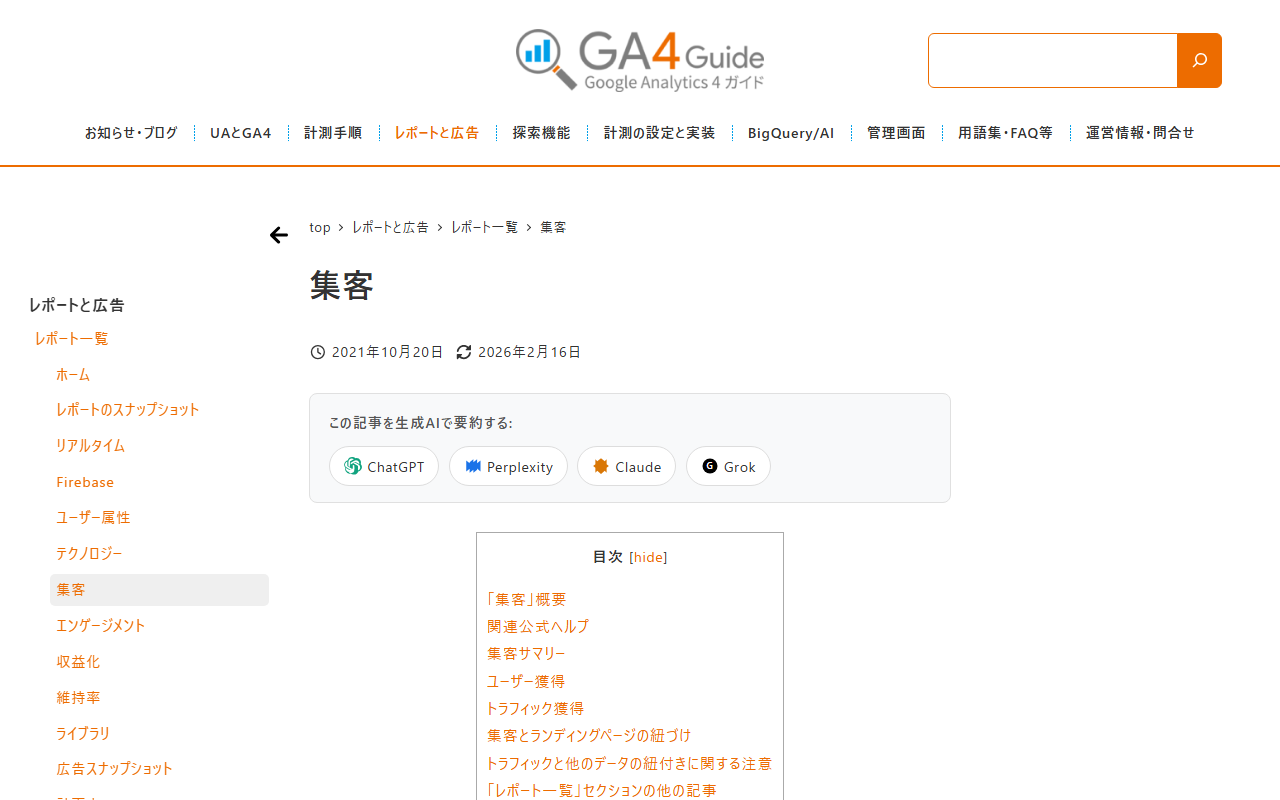Click the レポートと広告 sidebar heading
The image size is (1280, 800).
click(x=77, y=305)
